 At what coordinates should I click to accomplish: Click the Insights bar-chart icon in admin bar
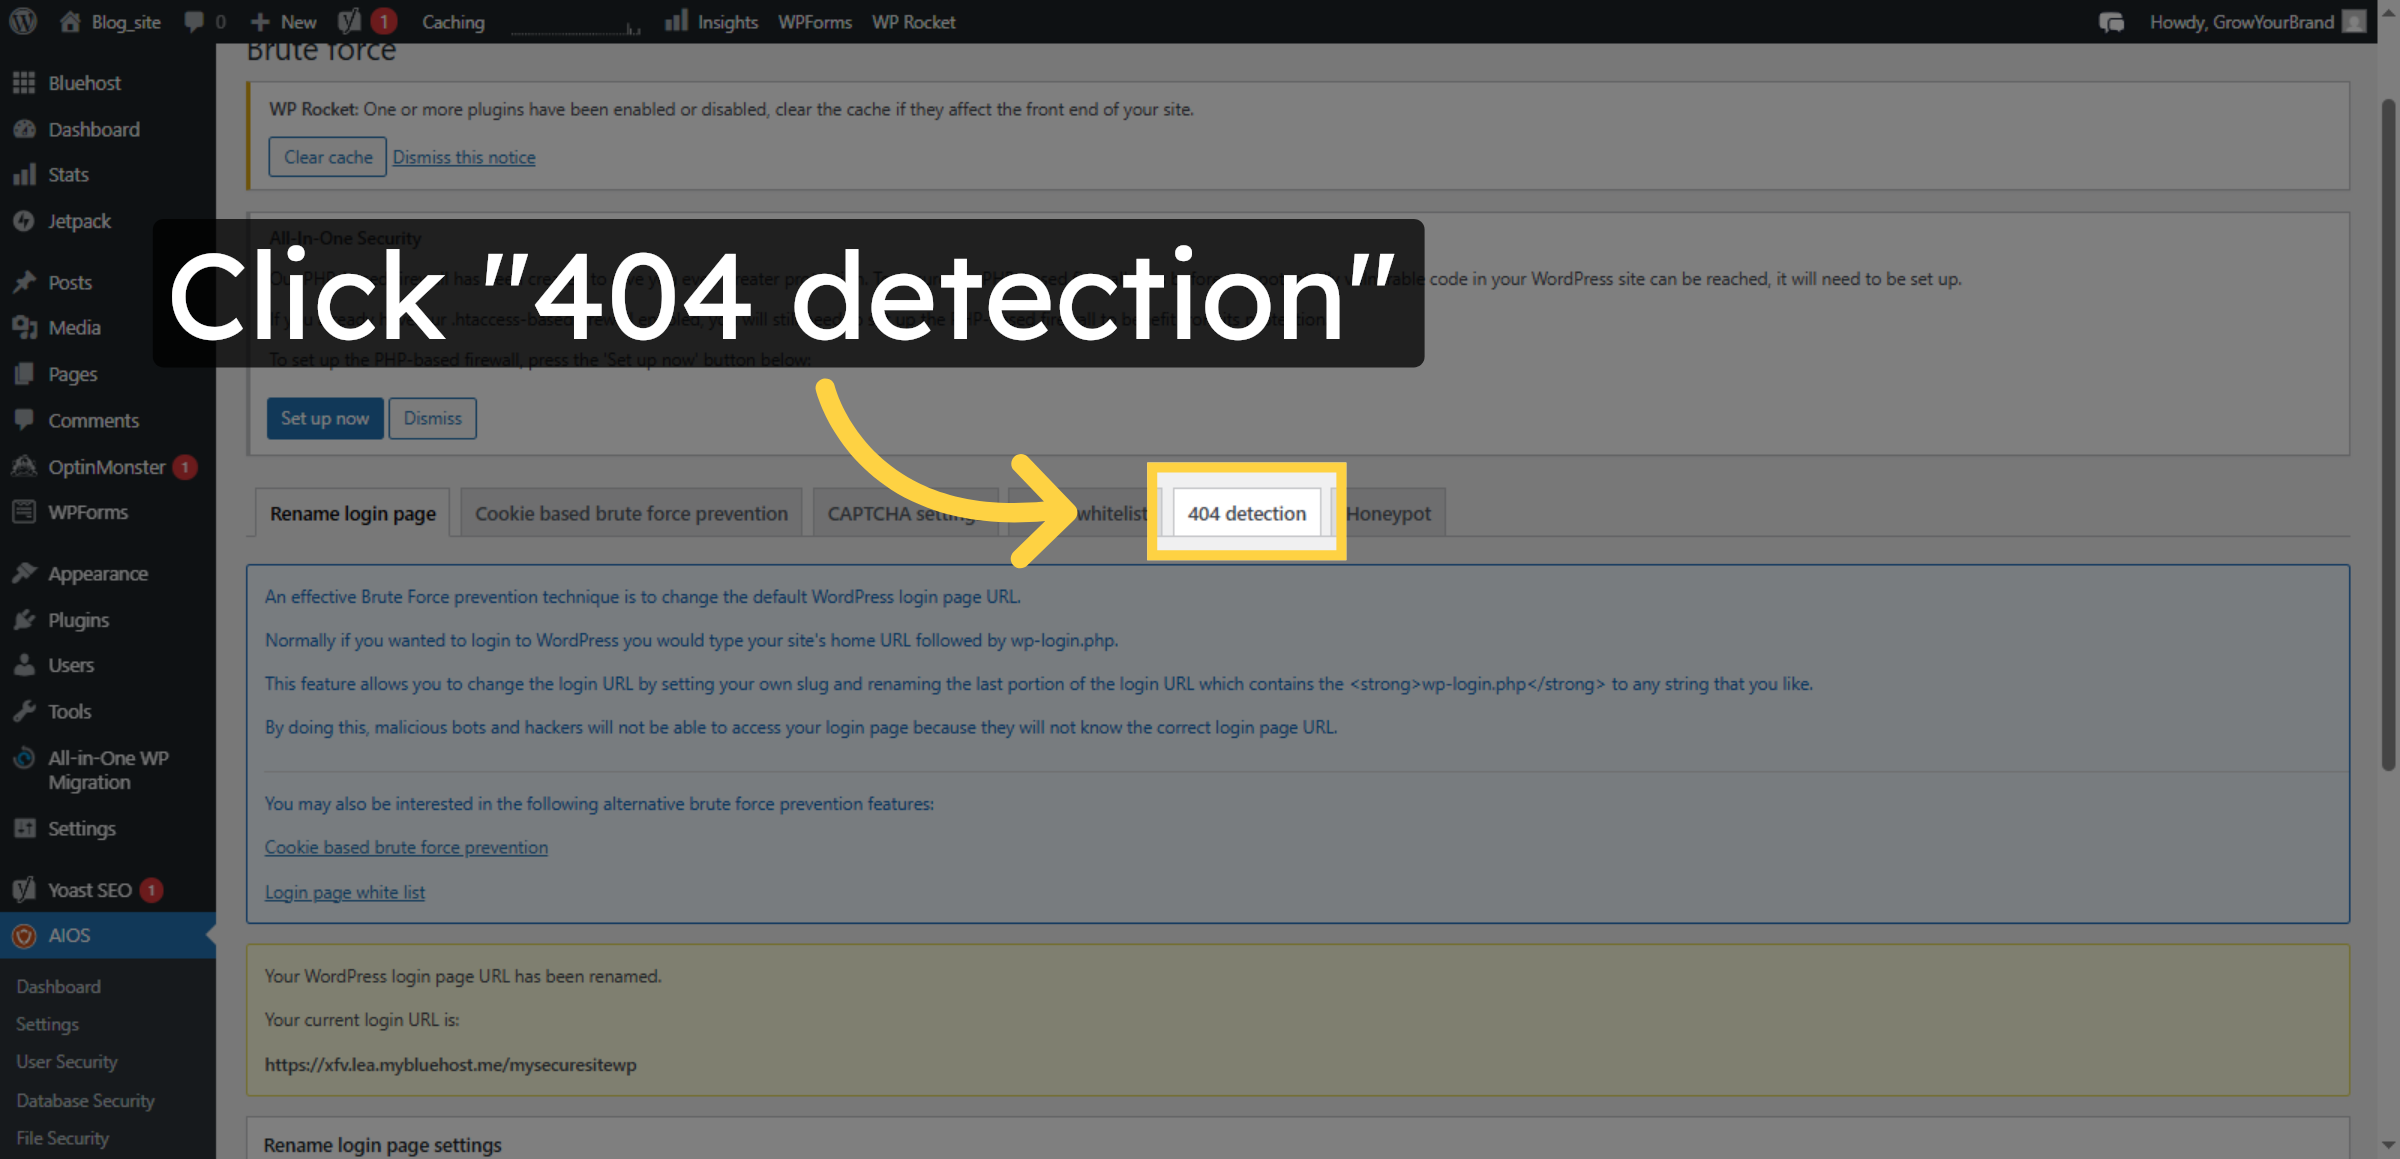coord(678,21)
